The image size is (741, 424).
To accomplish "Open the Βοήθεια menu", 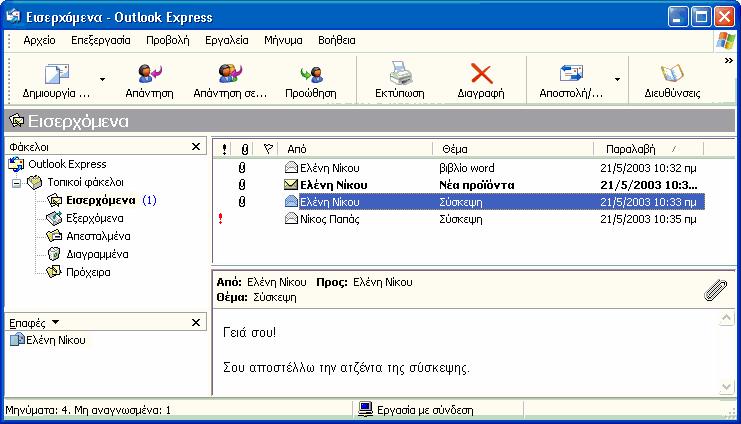I will click(336, 41).
